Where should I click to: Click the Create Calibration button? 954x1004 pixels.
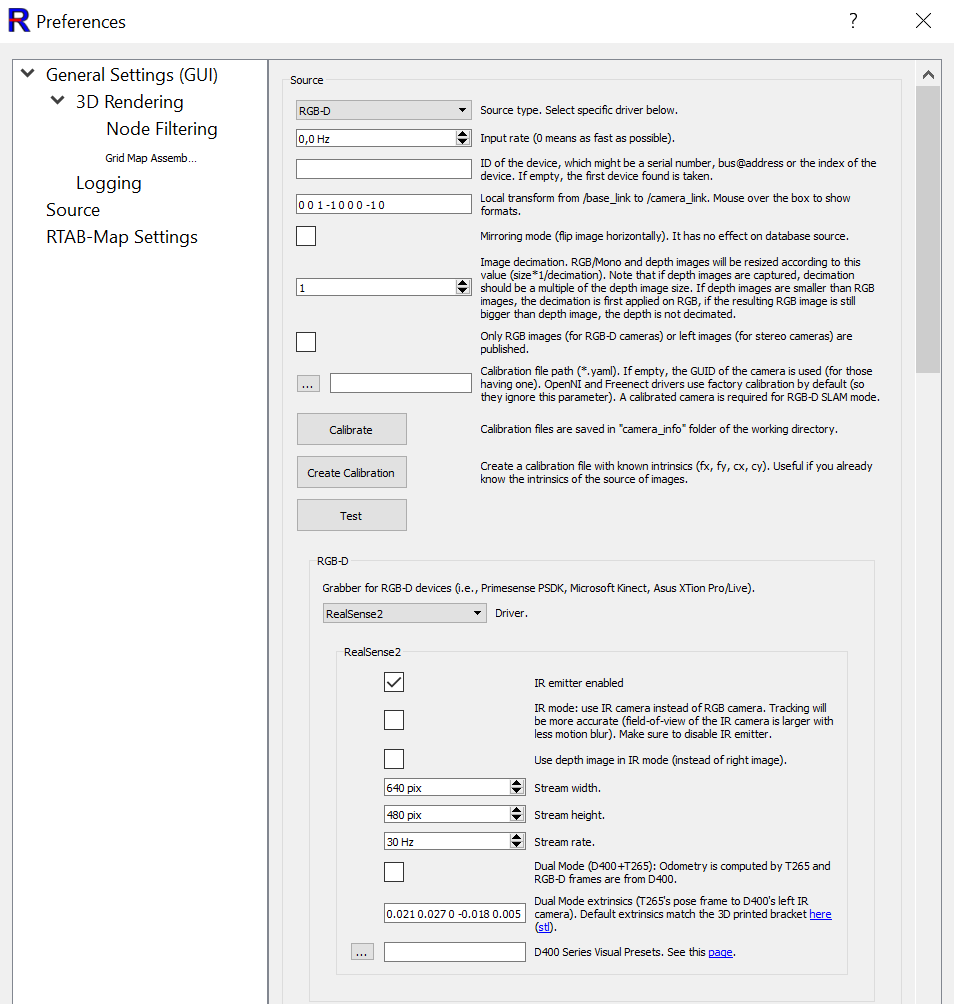pos(352,472)
